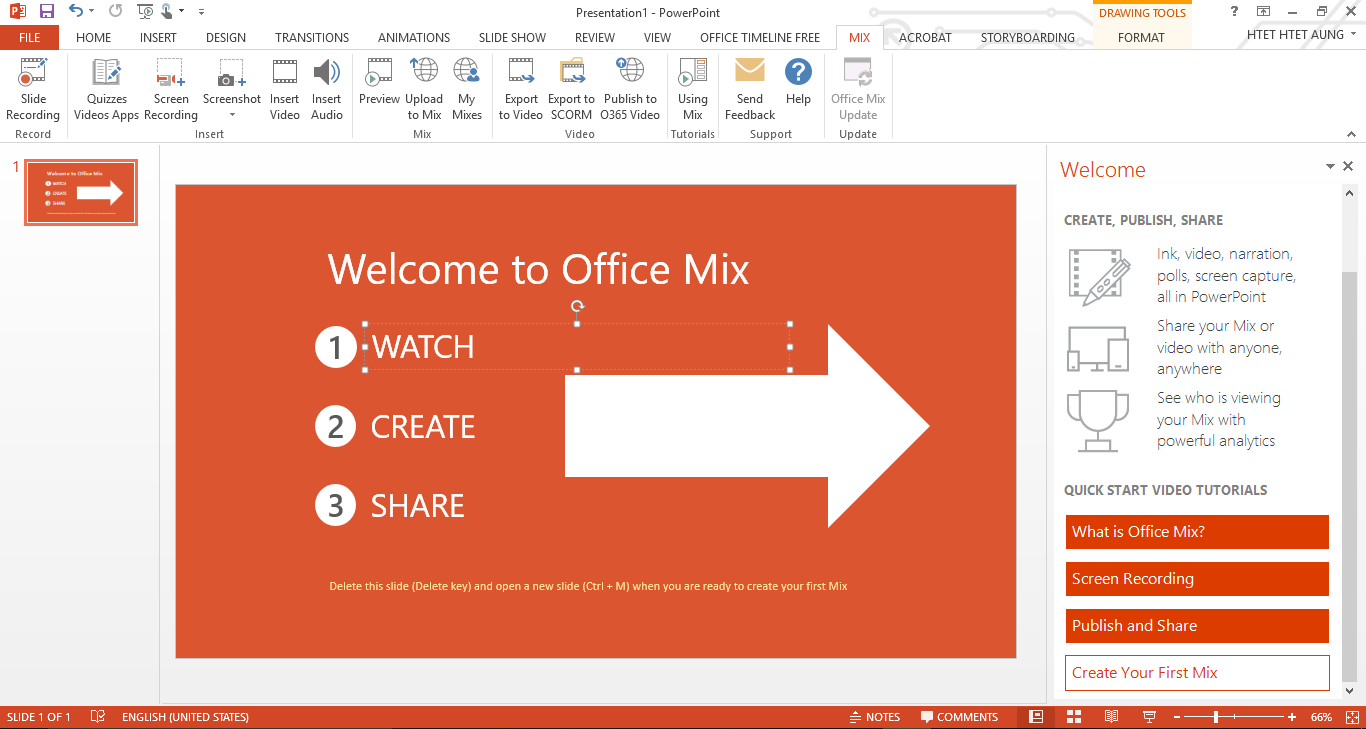Viewport: 1366px width, 729px height.
Task: Toggle Comments pane
Action: click(x=959, y=717)
